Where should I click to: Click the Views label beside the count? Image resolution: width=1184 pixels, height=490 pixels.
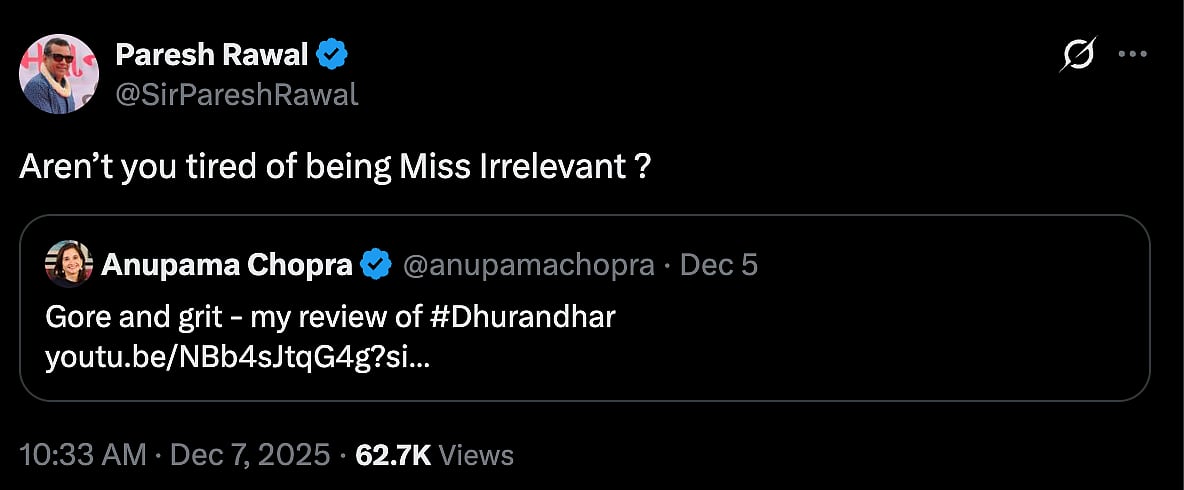[x=476, y=456]
